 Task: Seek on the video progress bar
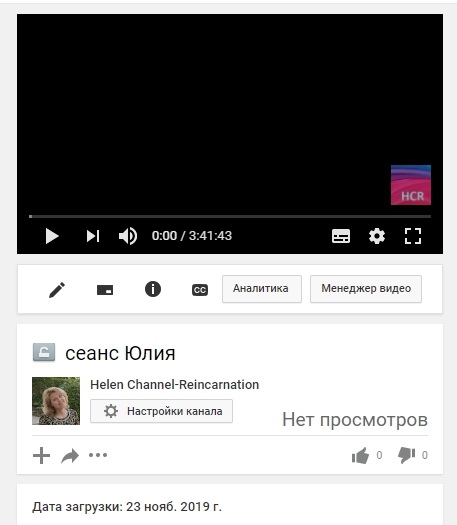[230, 217]
